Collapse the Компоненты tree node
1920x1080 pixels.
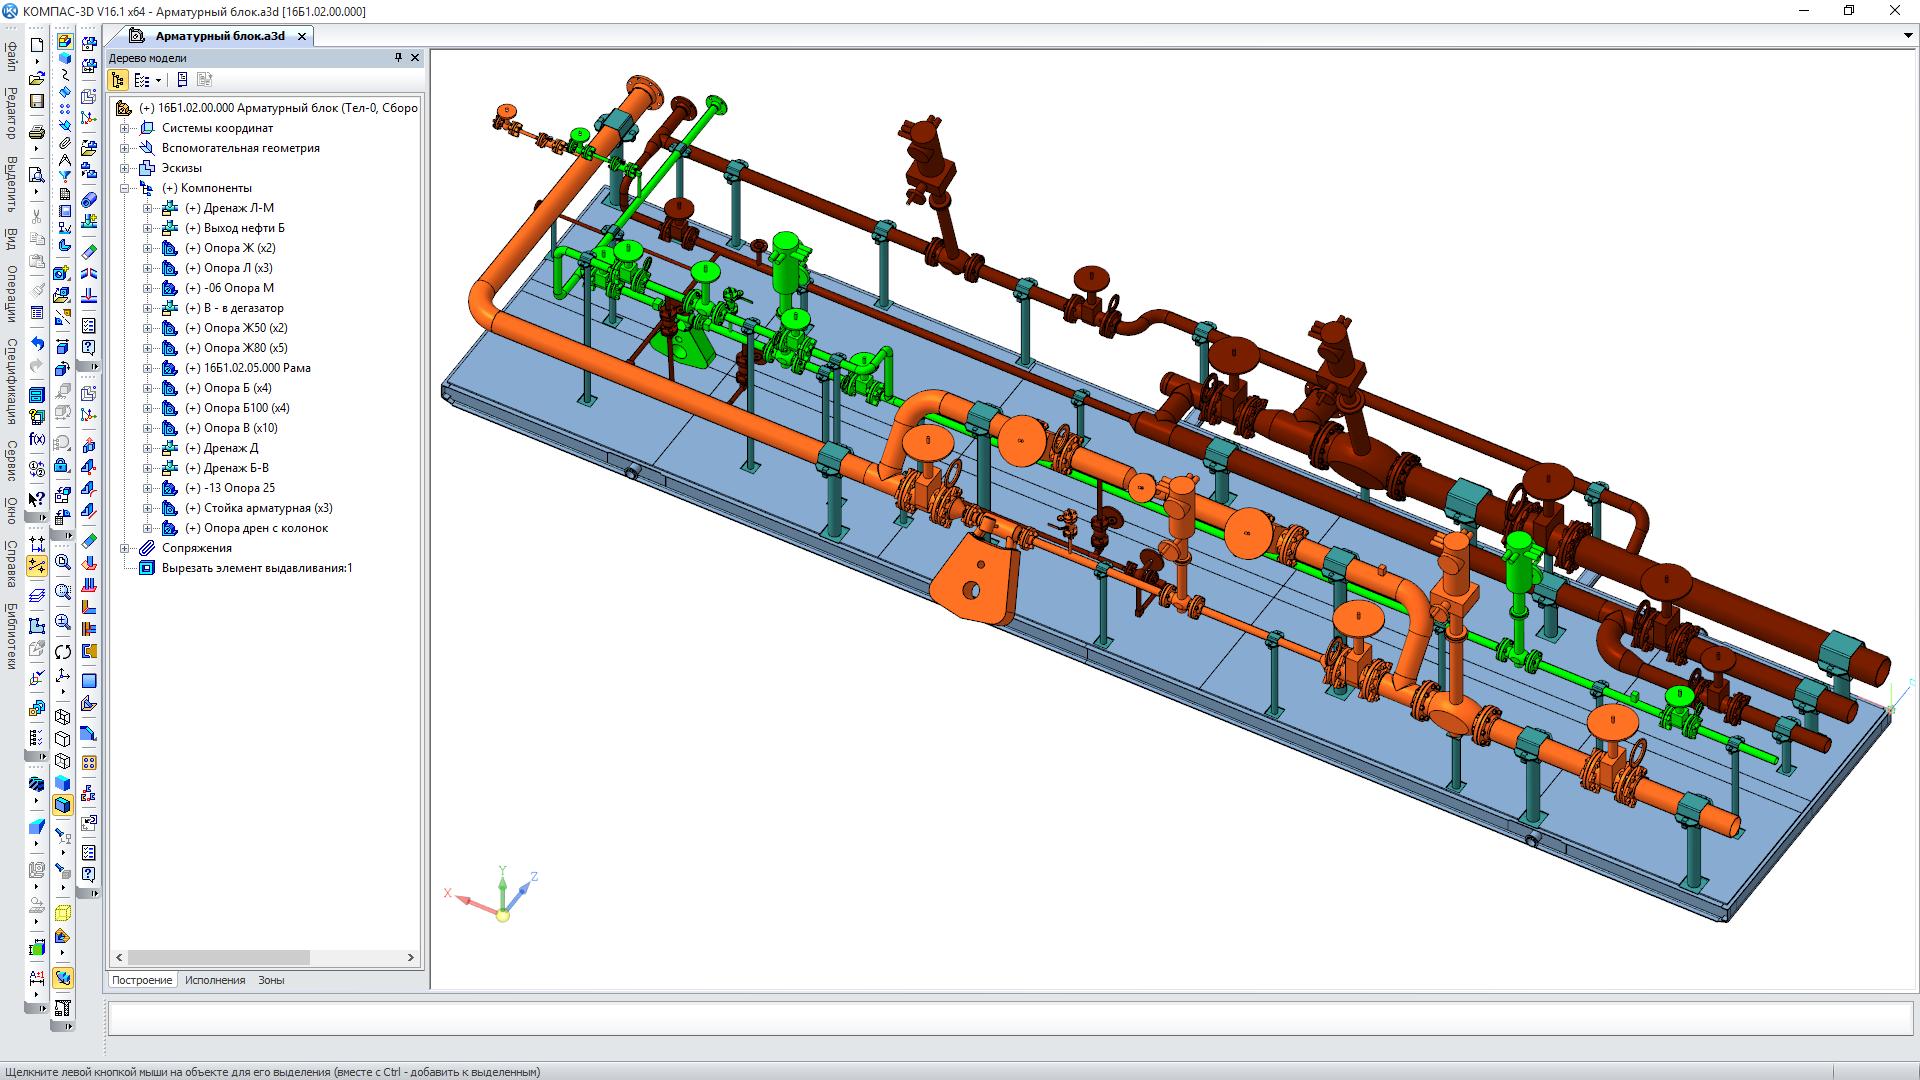point(125,188)
